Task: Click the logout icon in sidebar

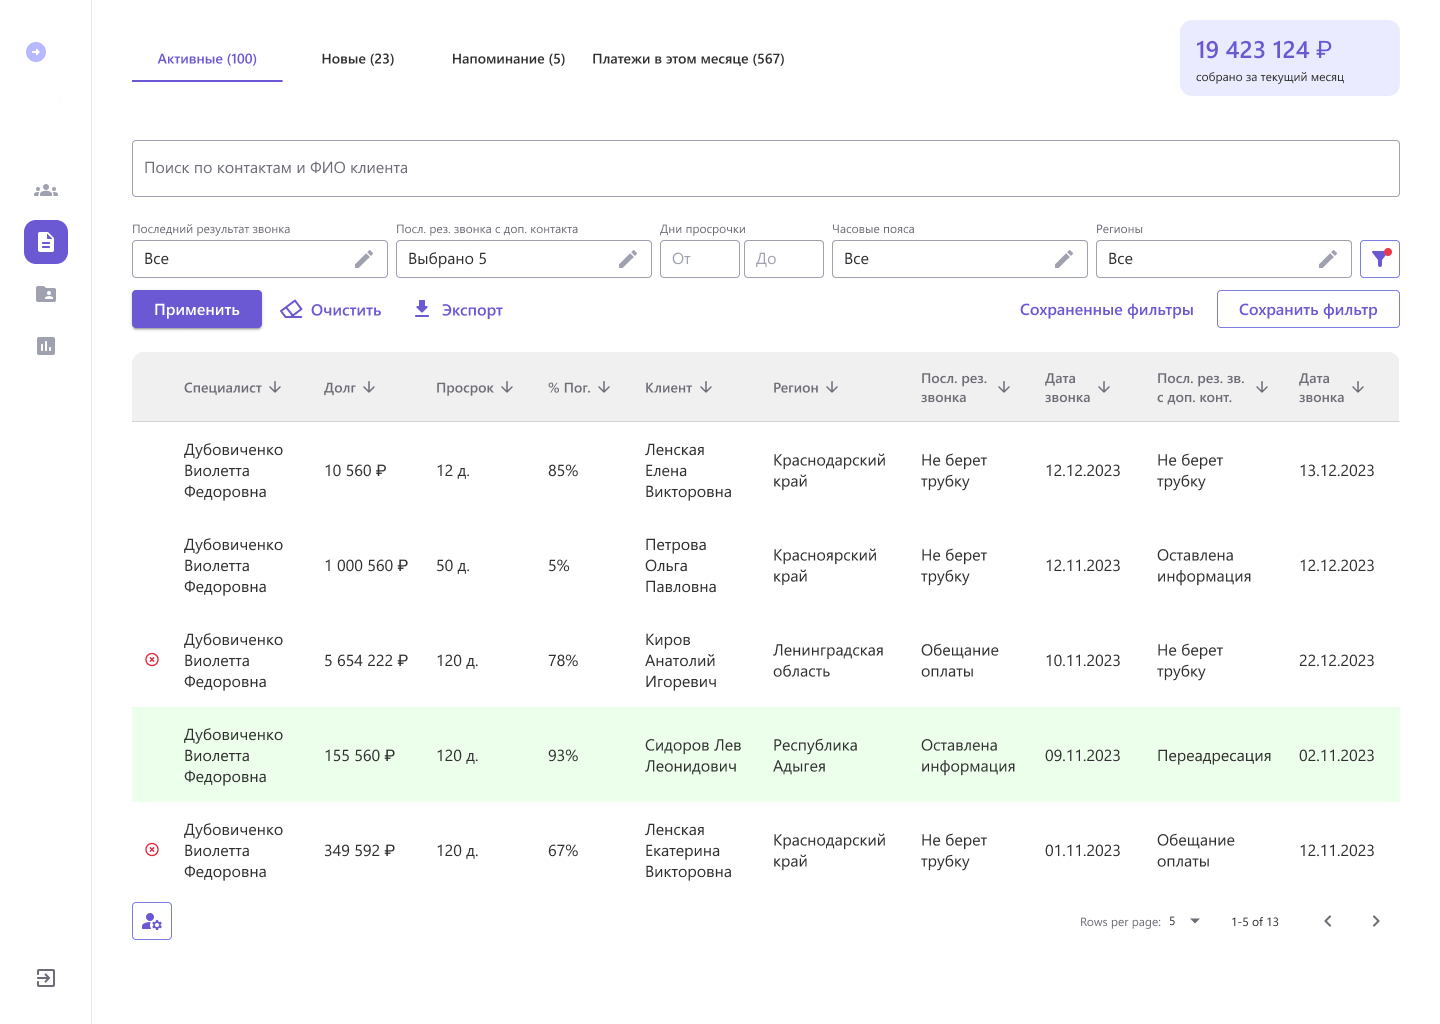Action: pos(46,978)
